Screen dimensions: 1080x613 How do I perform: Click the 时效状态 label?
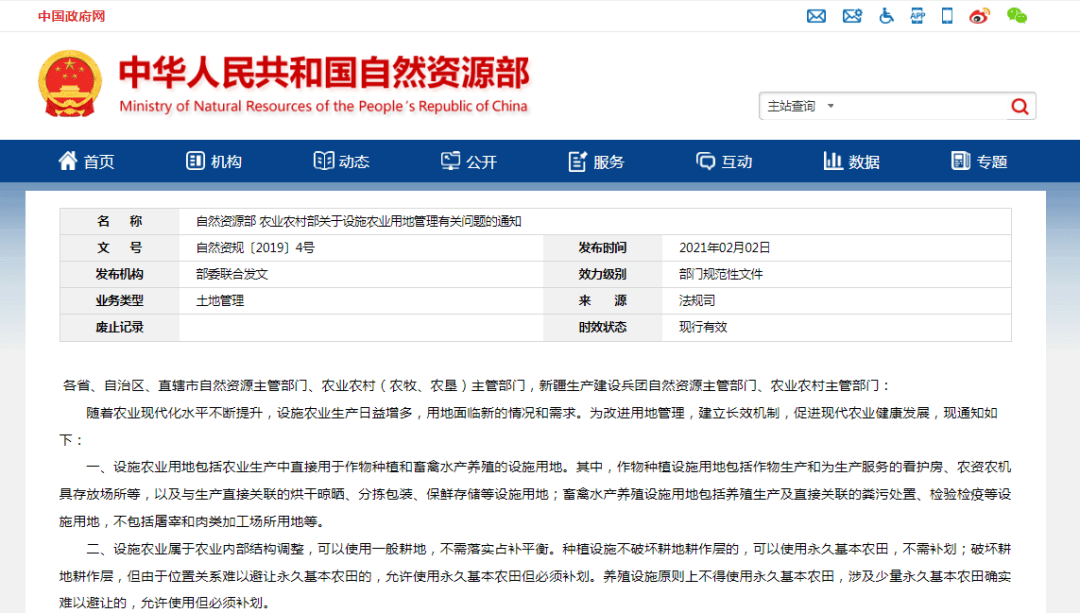point(602,327)
